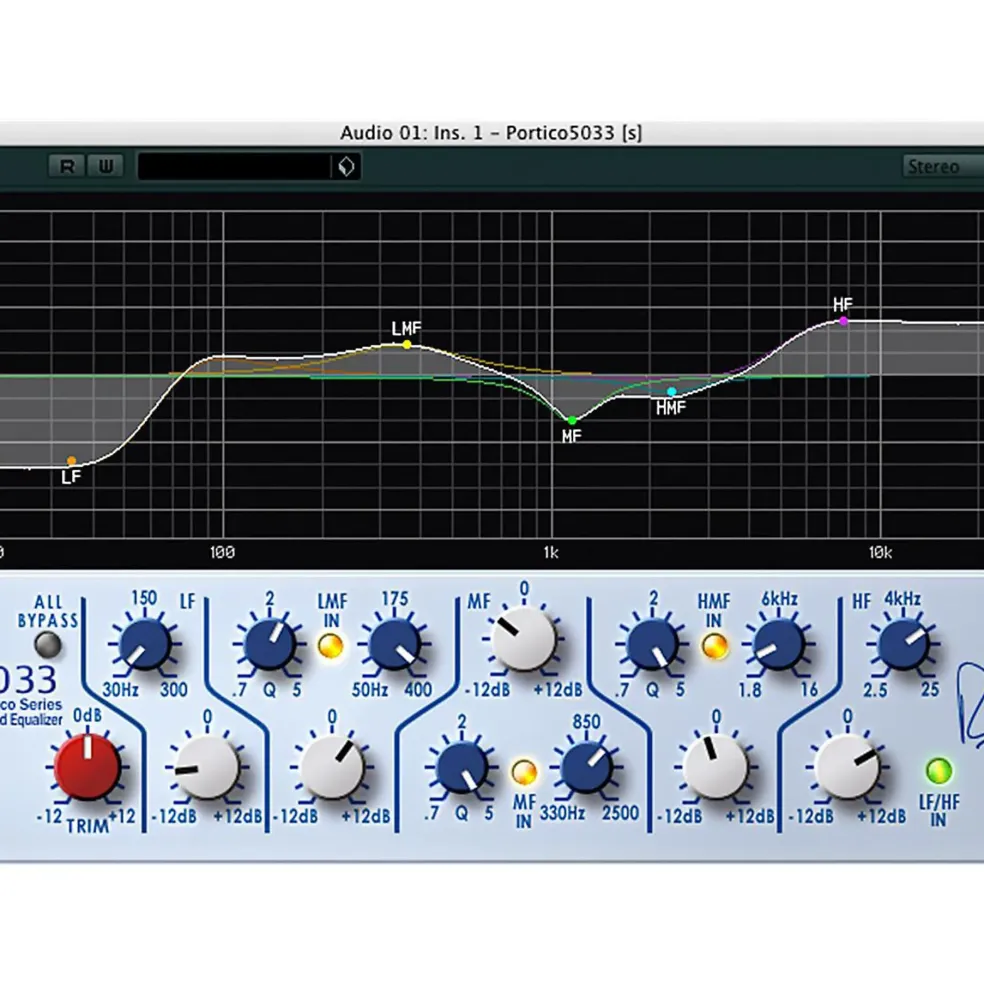Viewport: 984px width, 985px height.
Task: Click the LF gain knob
Action: coord(207,768)
